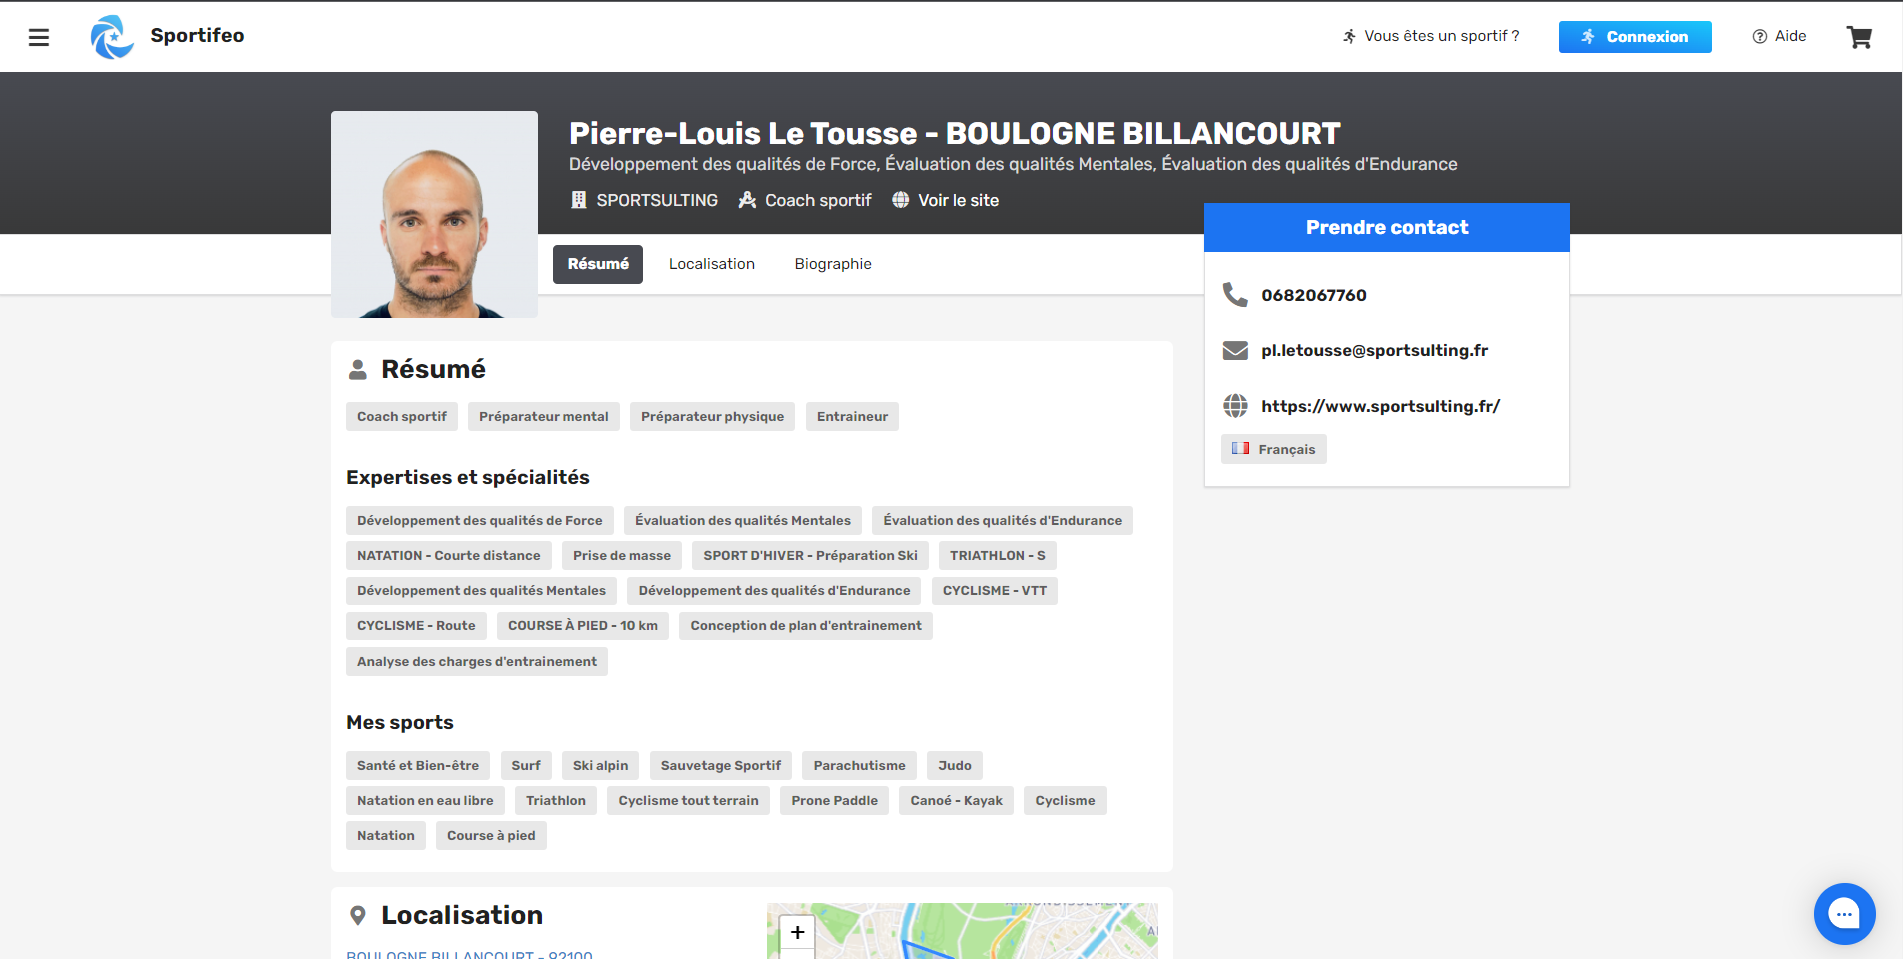This screenshot has width=1903, height=959.
Task: Click the Prone Paddle tag
Action: pos(835,801)
